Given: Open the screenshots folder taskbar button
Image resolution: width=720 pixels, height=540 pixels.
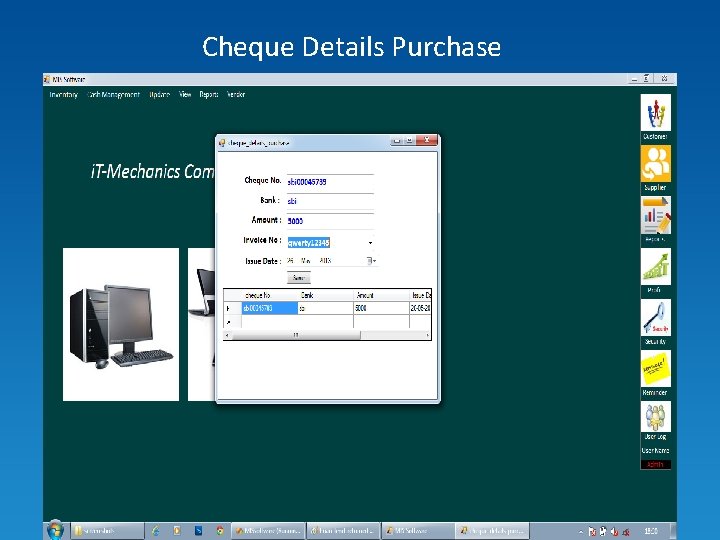Looking at the screenshot, I should (x=107, y=531).
